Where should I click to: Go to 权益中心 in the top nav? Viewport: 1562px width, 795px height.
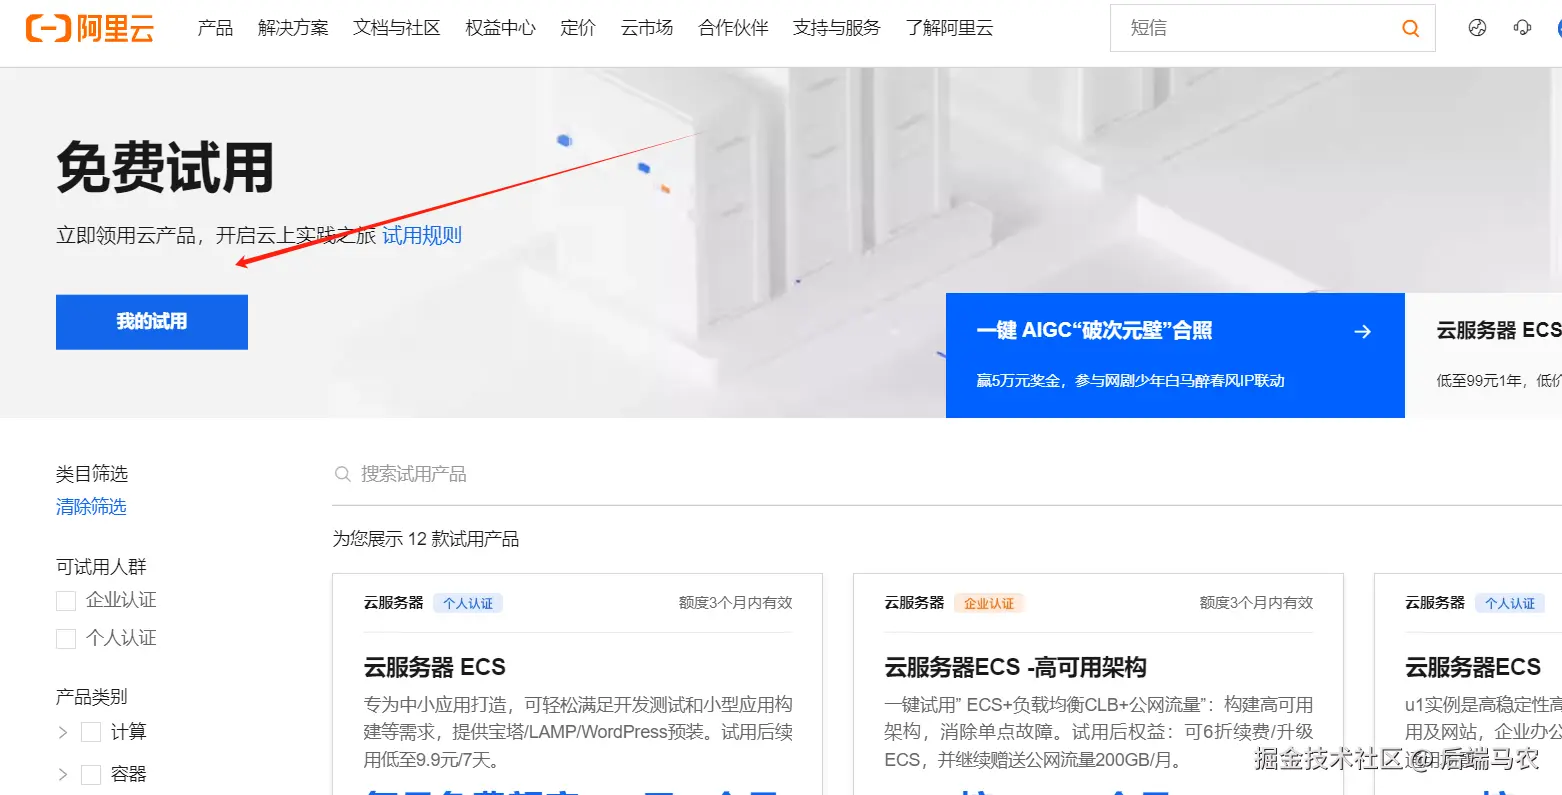(501, 28)
